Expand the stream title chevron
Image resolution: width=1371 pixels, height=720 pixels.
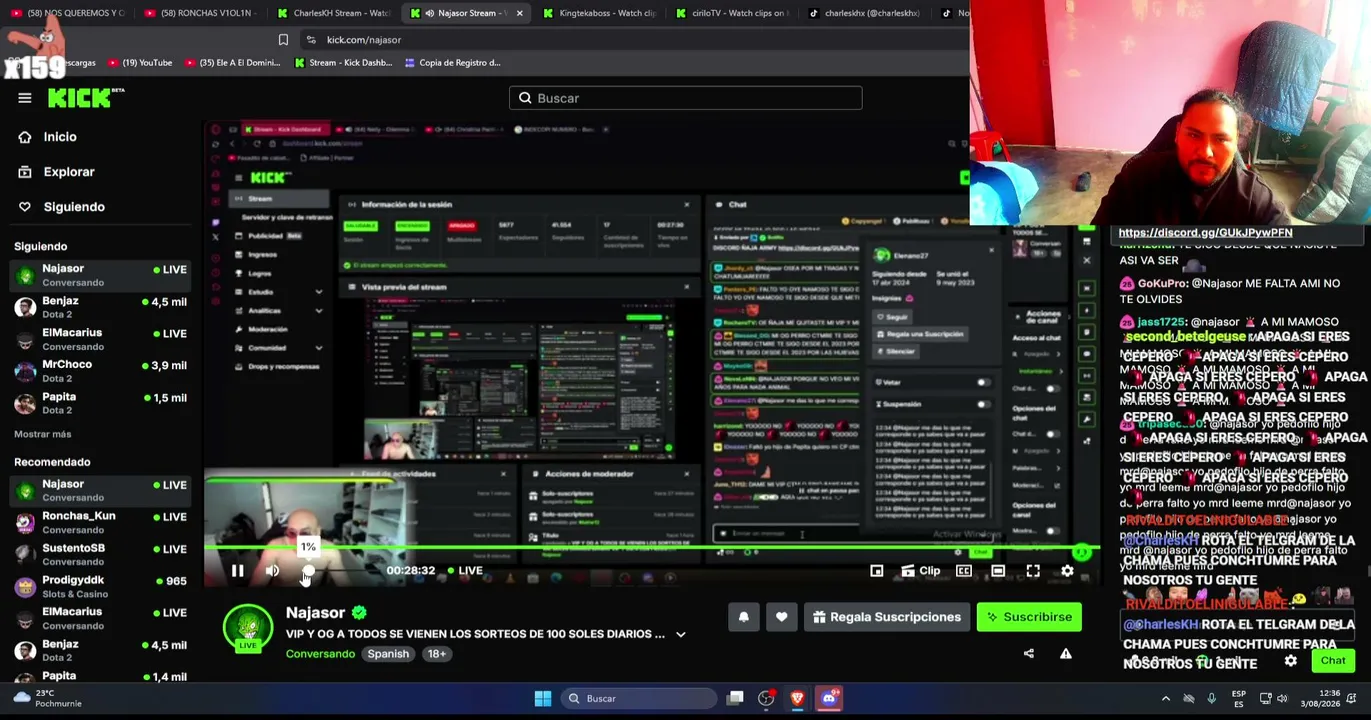coord(680,634)
